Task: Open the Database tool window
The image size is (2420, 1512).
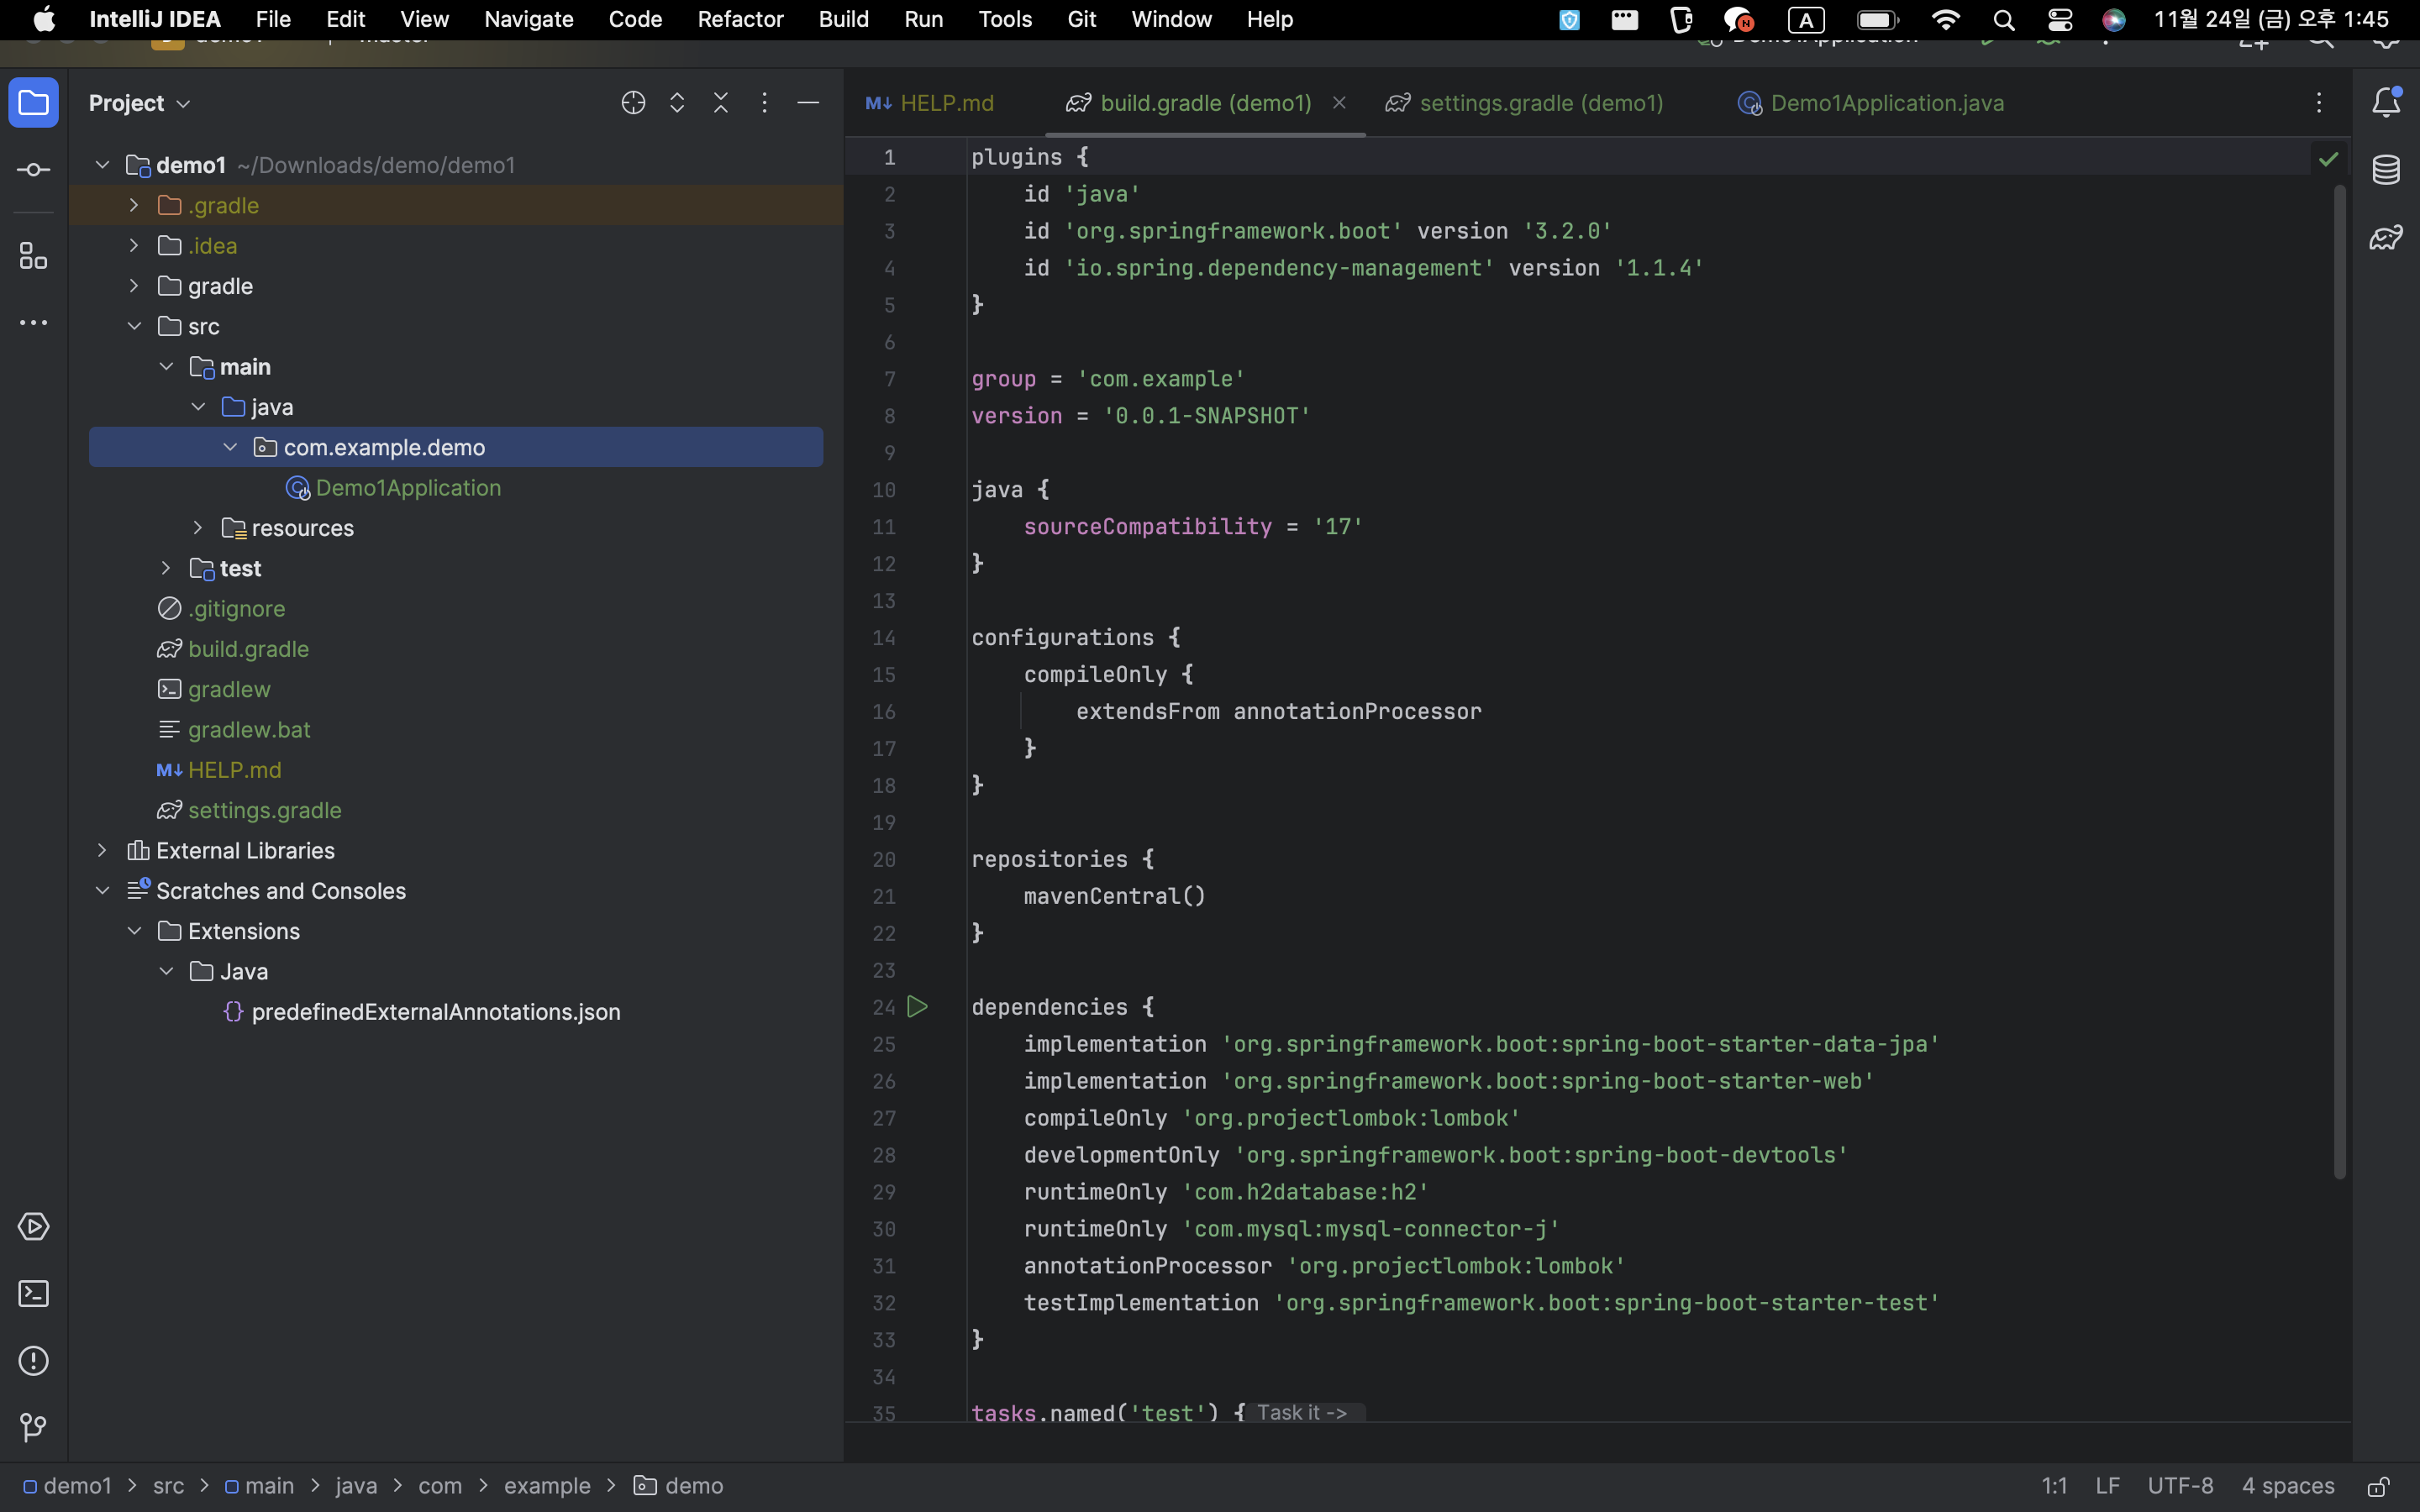Action: point(2386,170)
